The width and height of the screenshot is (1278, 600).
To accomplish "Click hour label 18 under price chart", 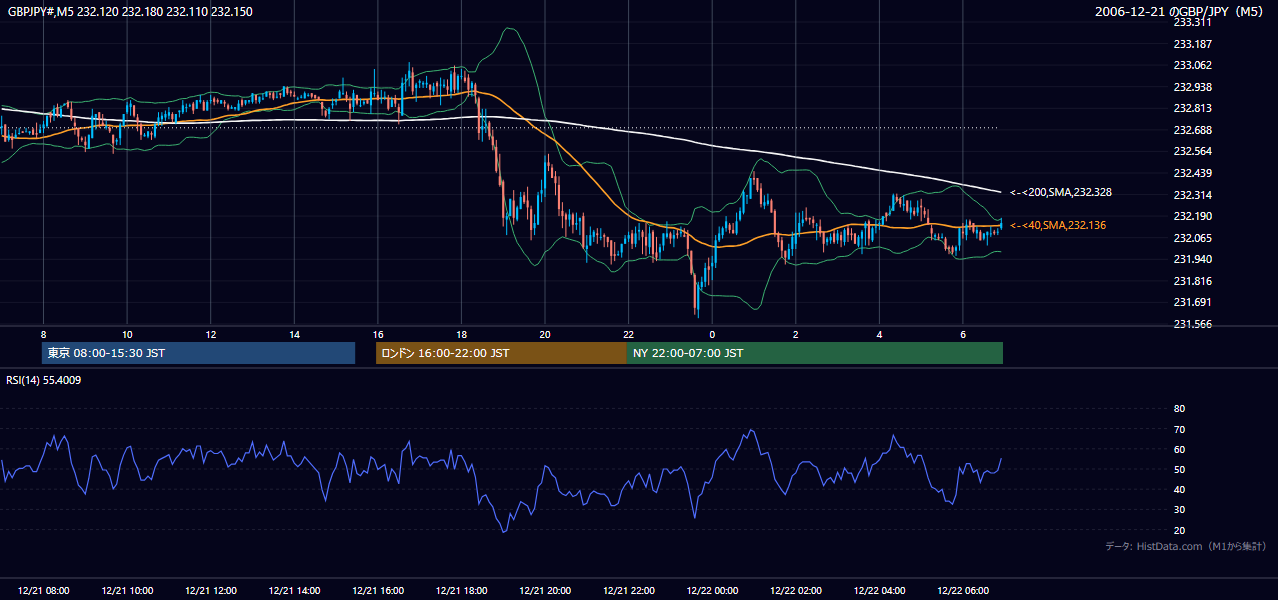I will click(x=462, y=334).
